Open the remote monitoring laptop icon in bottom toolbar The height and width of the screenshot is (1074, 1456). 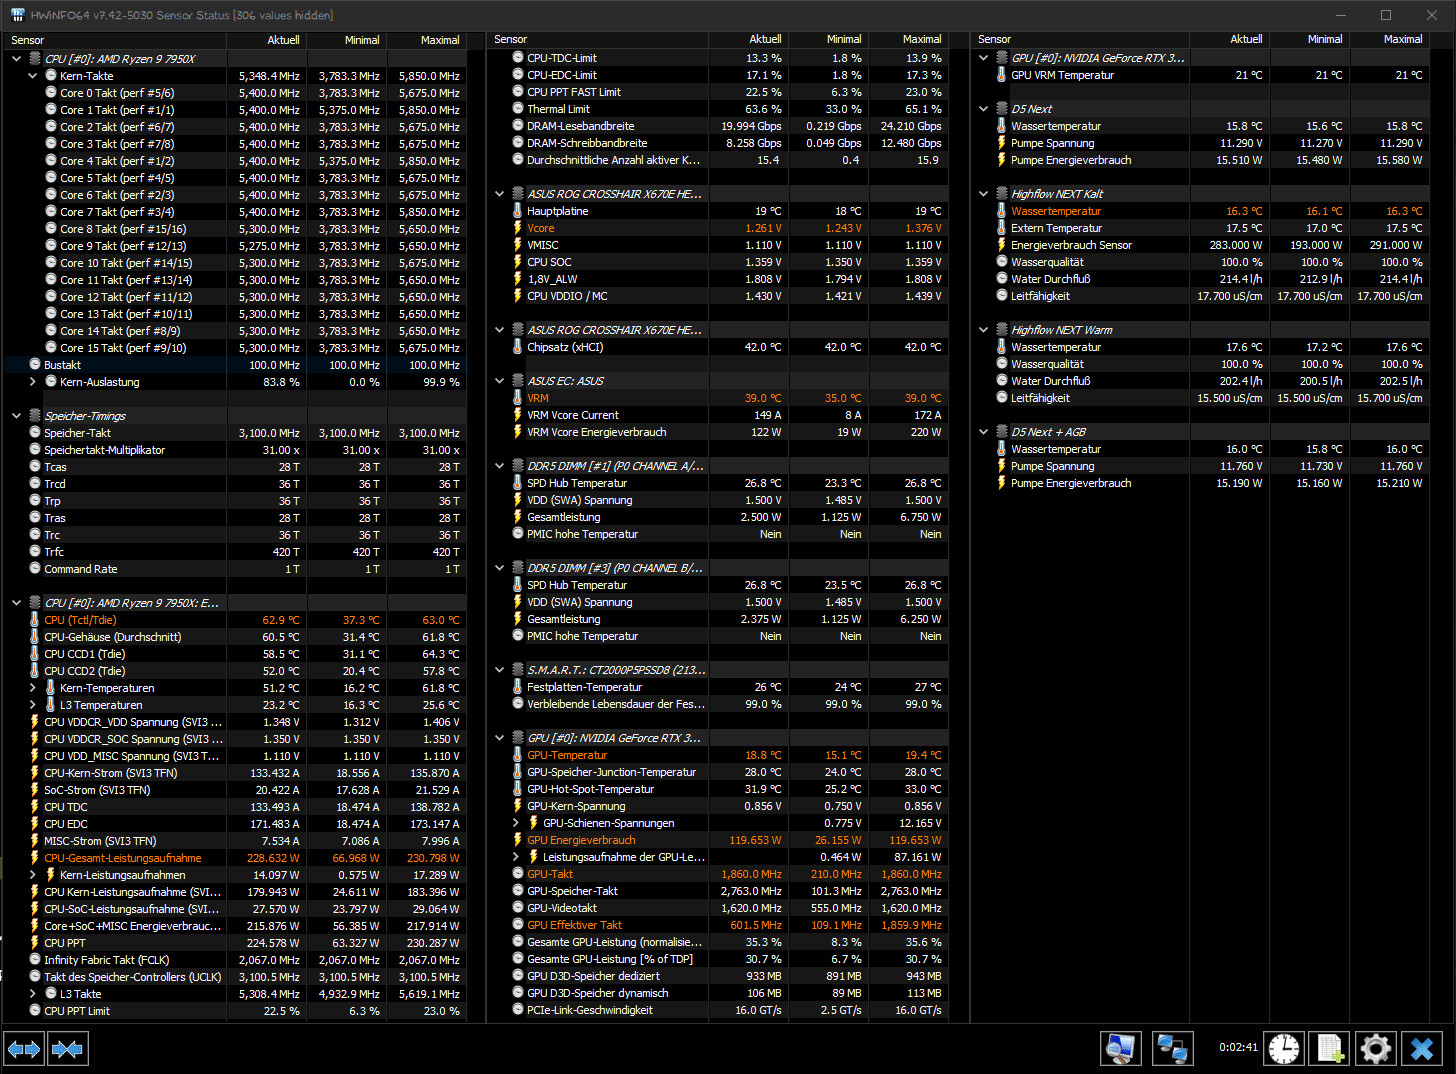(1121, 1048)
